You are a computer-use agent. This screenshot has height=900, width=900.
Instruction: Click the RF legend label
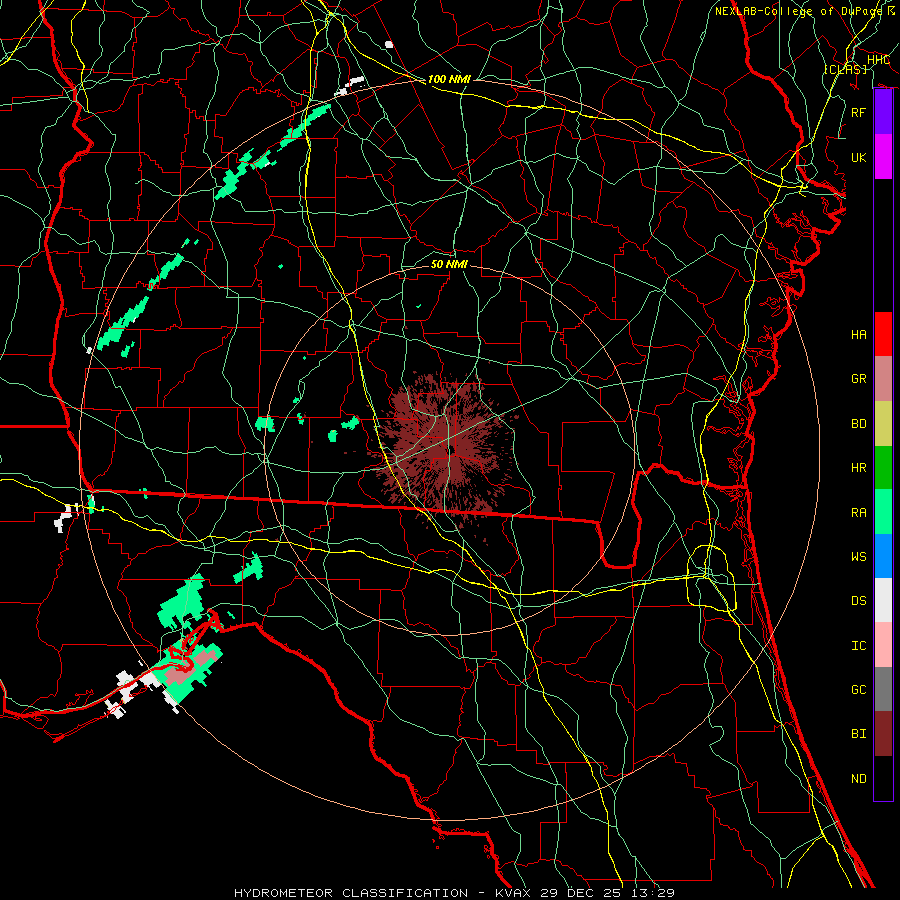coord(859,112)
